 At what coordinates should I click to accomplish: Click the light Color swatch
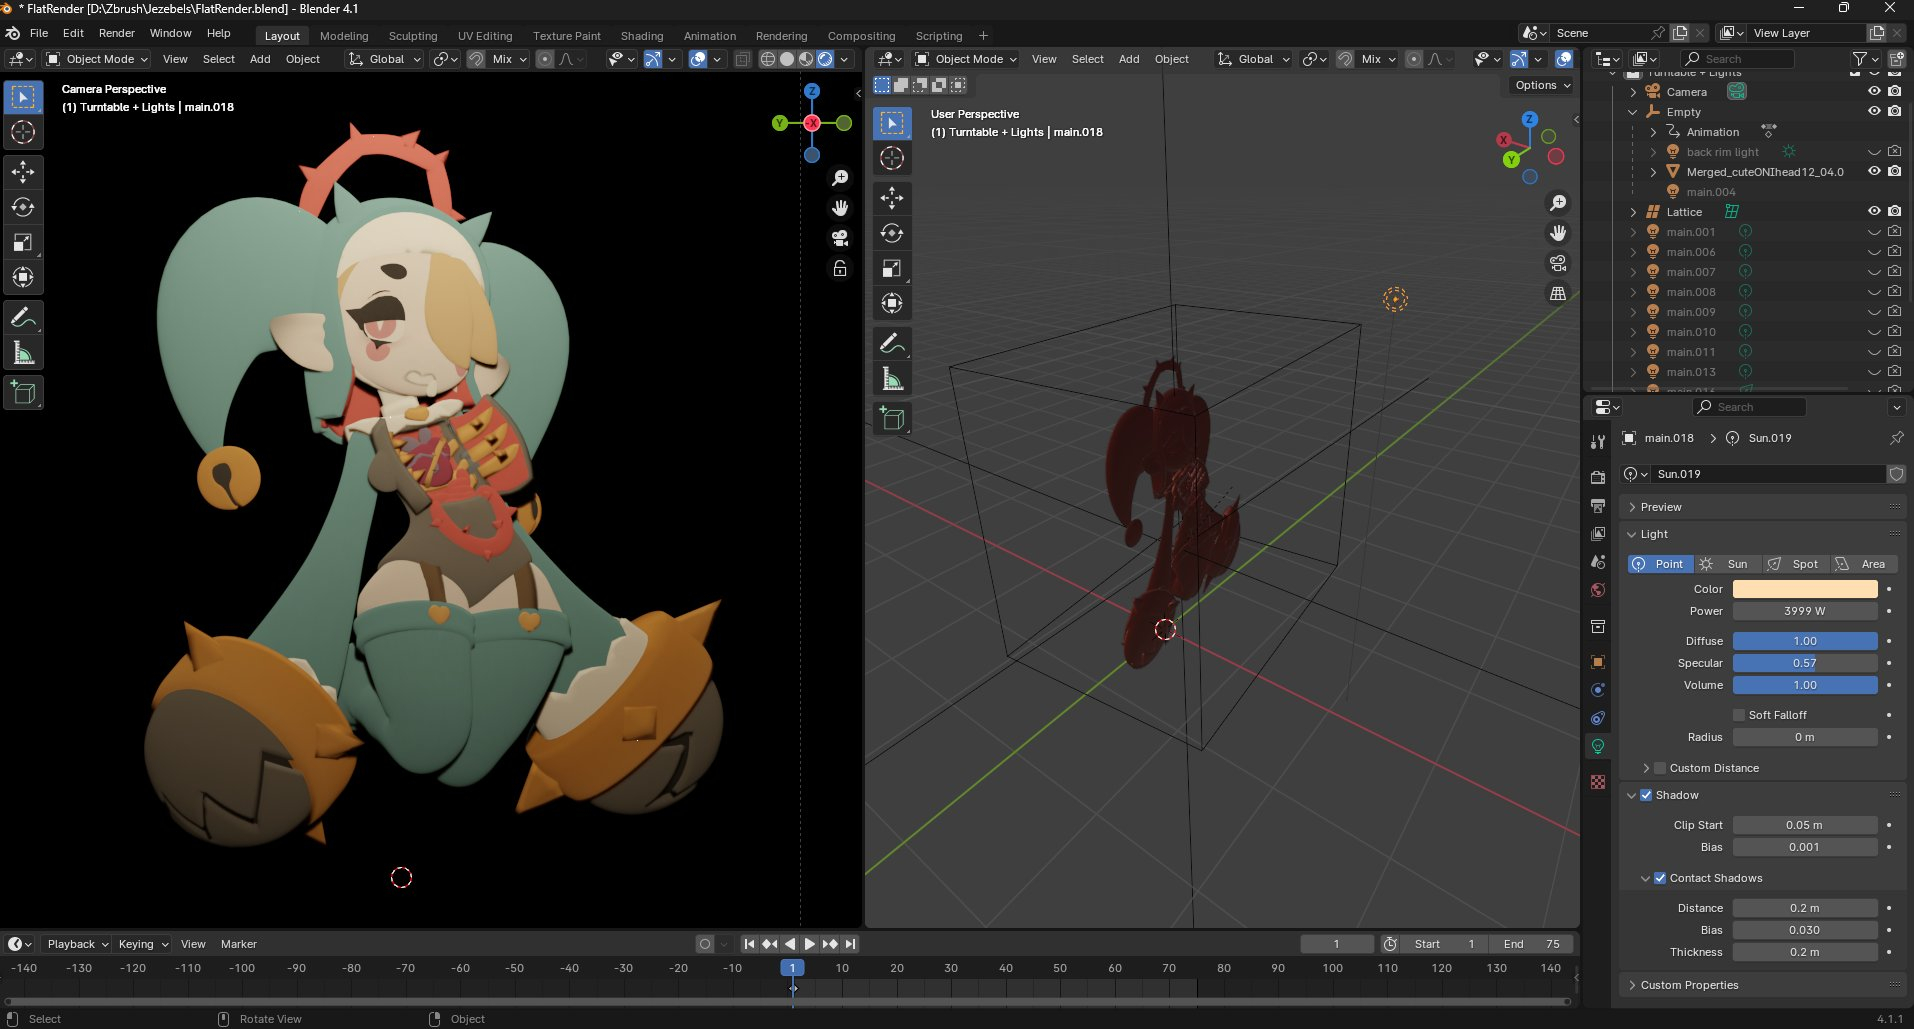point(1804,589)
